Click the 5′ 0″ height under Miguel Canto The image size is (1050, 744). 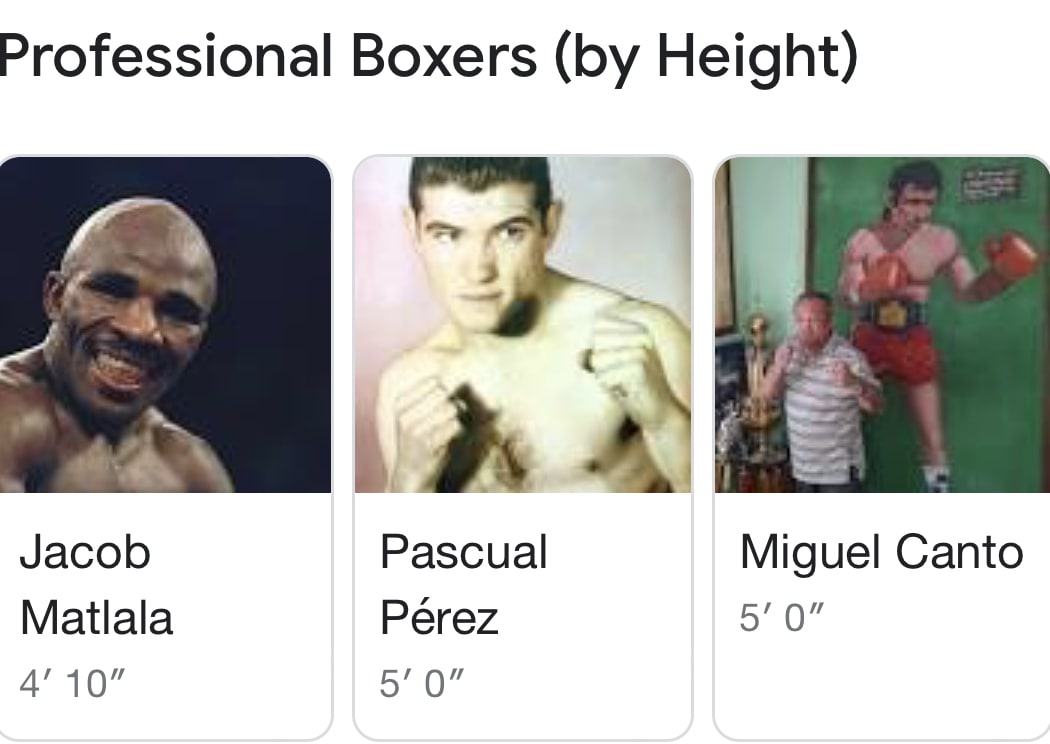tap(782, 619)
